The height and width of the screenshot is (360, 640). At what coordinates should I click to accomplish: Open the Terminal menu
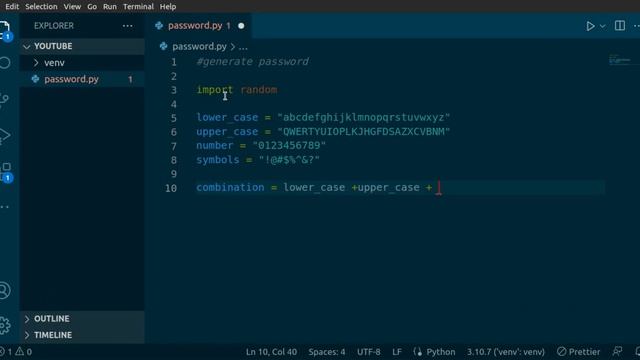[138, 7]
